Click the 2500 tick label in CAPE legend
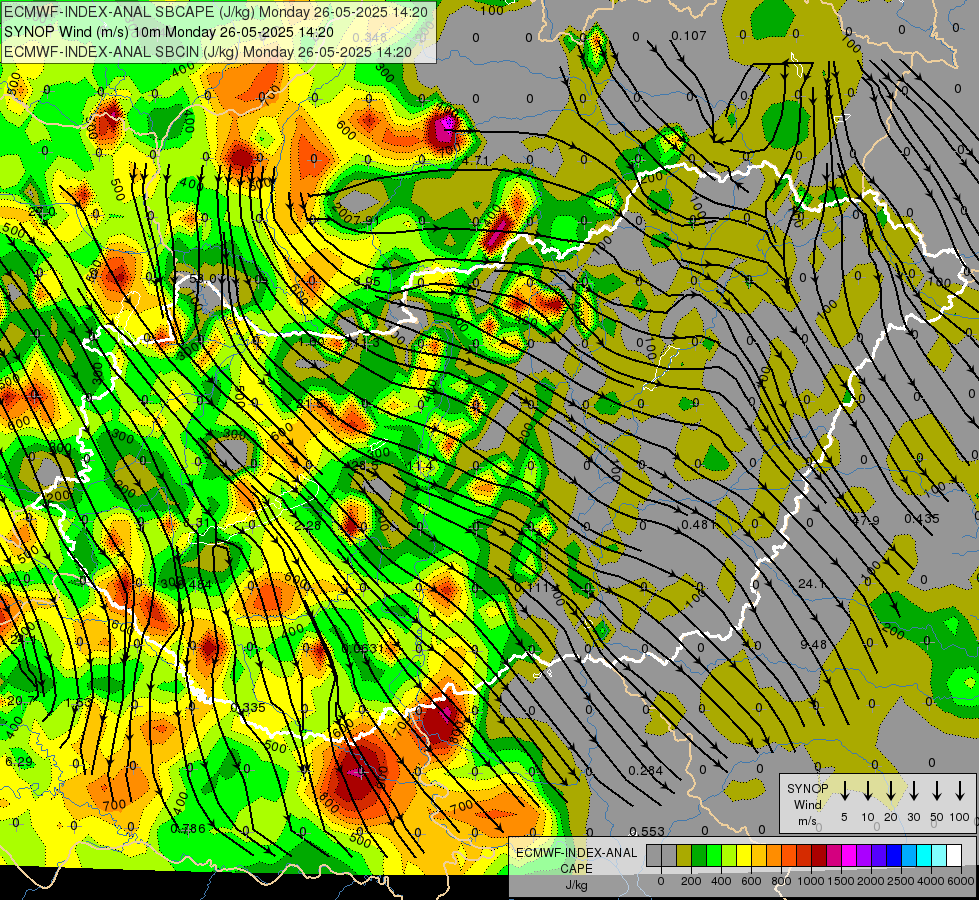The width and height of the screenshot is (979, 900). point(901,881)
